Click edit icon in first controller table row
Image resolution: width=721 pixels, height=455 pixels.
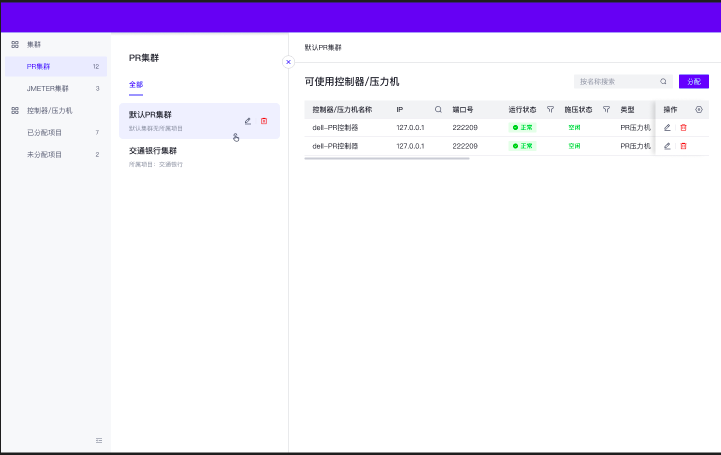668,127
